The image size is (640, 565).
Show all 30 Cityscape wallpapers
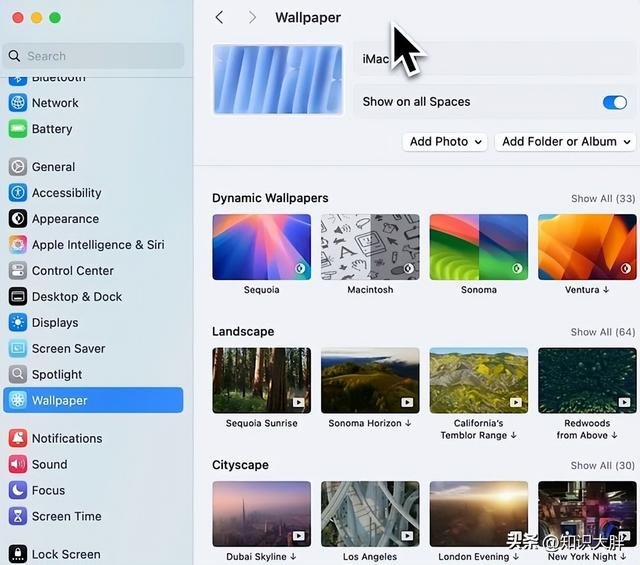pyautogui.click(x=602, y=466)
